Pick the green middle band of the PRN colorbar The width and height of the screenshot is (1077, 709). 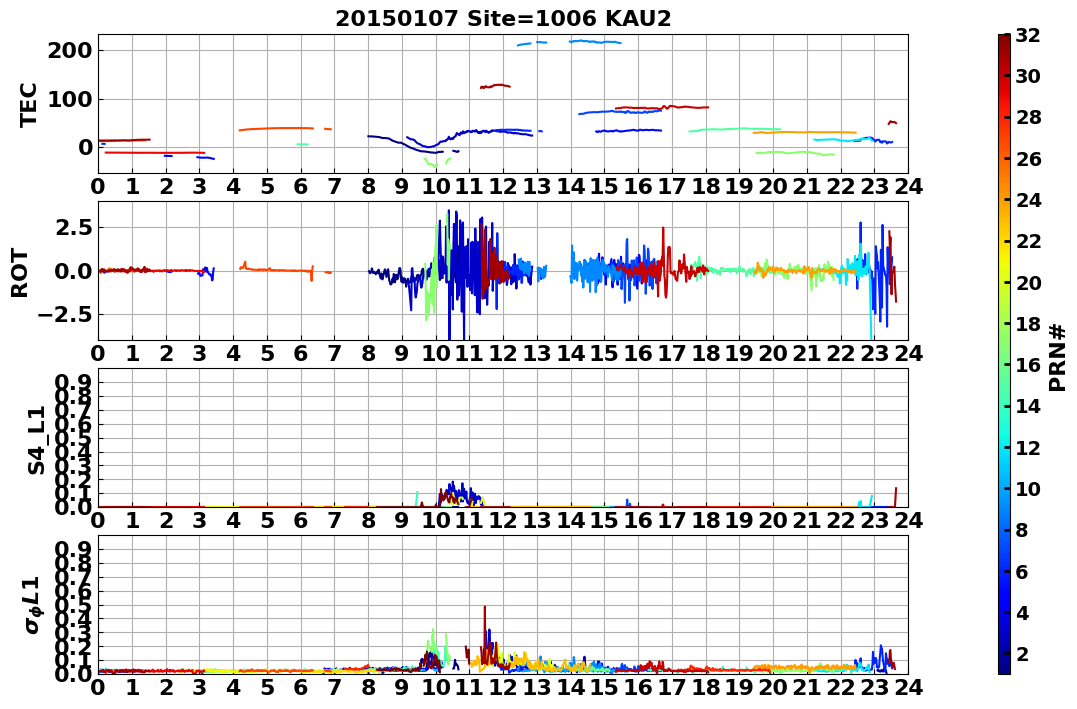point(1004,344)
